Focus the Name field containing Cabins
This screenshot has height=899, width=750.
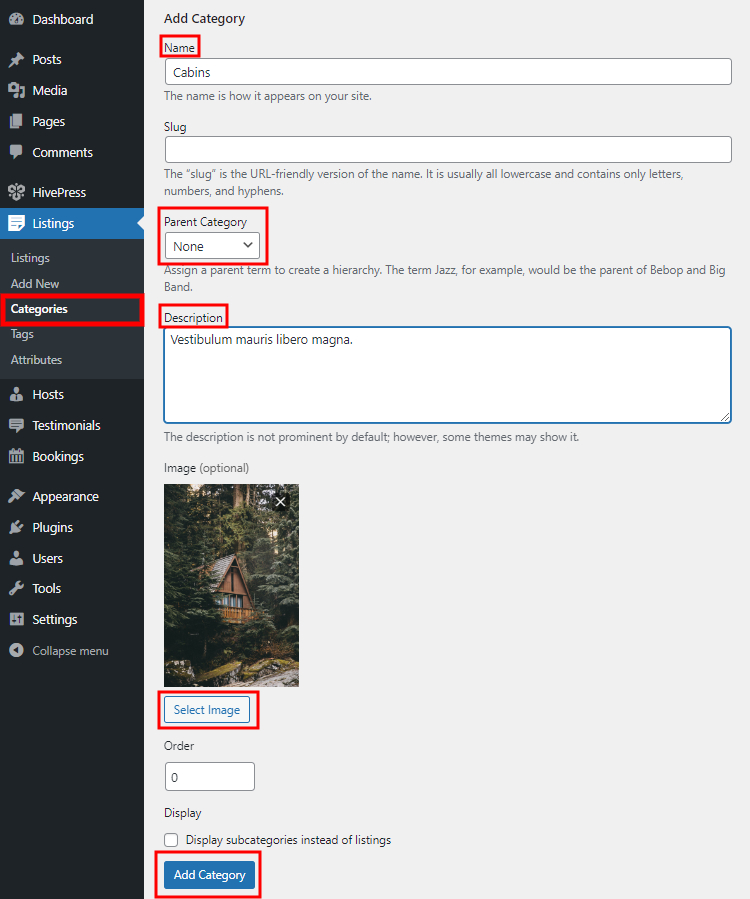448,72
